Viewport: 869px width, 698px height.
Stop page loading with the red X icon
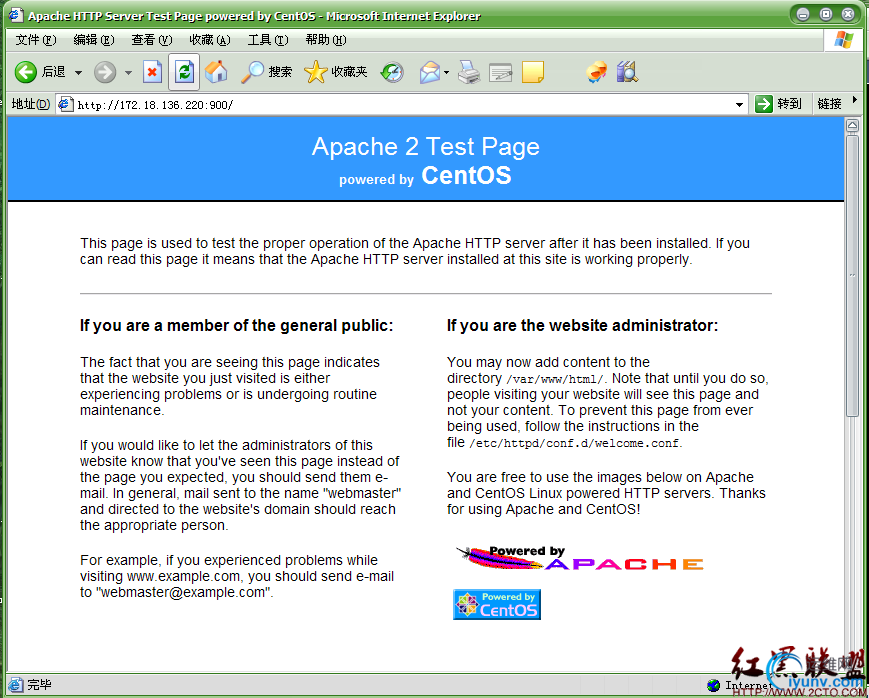click(x=152, y=72)
